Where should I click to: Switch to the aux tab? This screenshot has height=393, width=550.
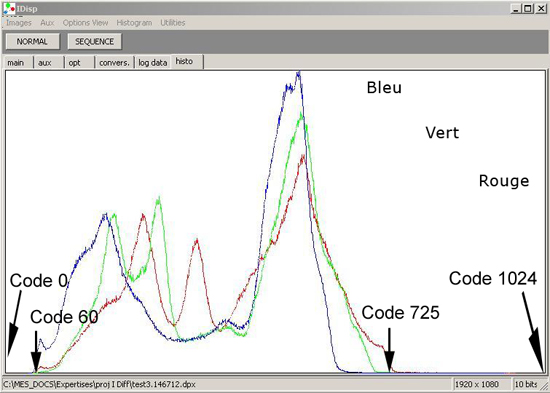pyautogui.click(x=49, y=62)
